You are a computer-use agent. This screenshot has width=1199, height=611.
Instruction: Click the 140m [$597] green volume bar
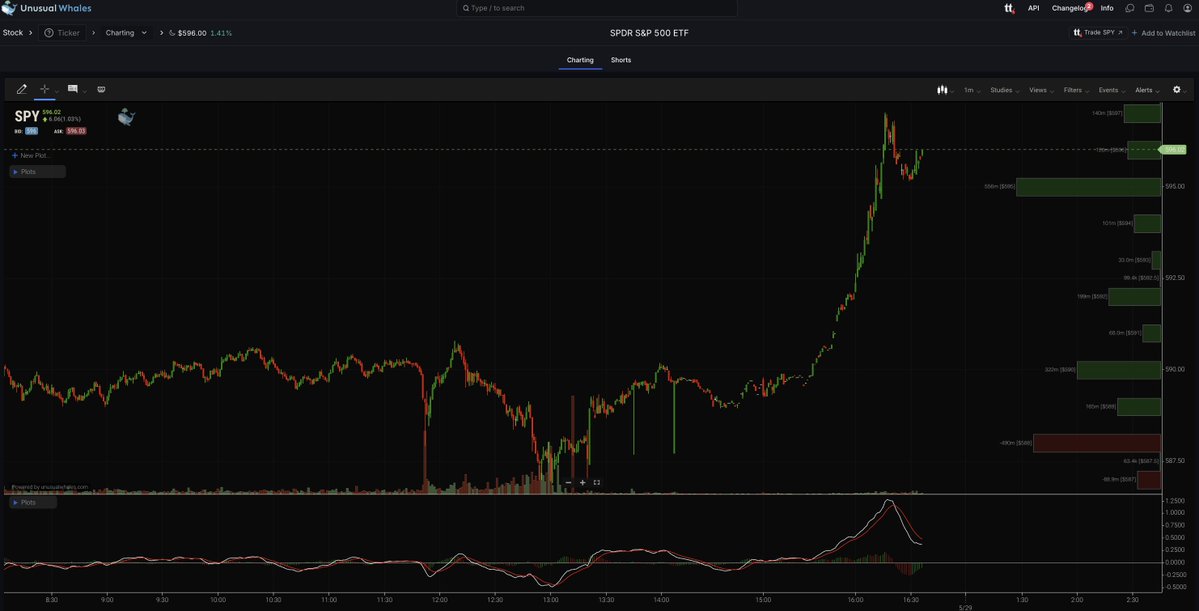(1142, 113)
